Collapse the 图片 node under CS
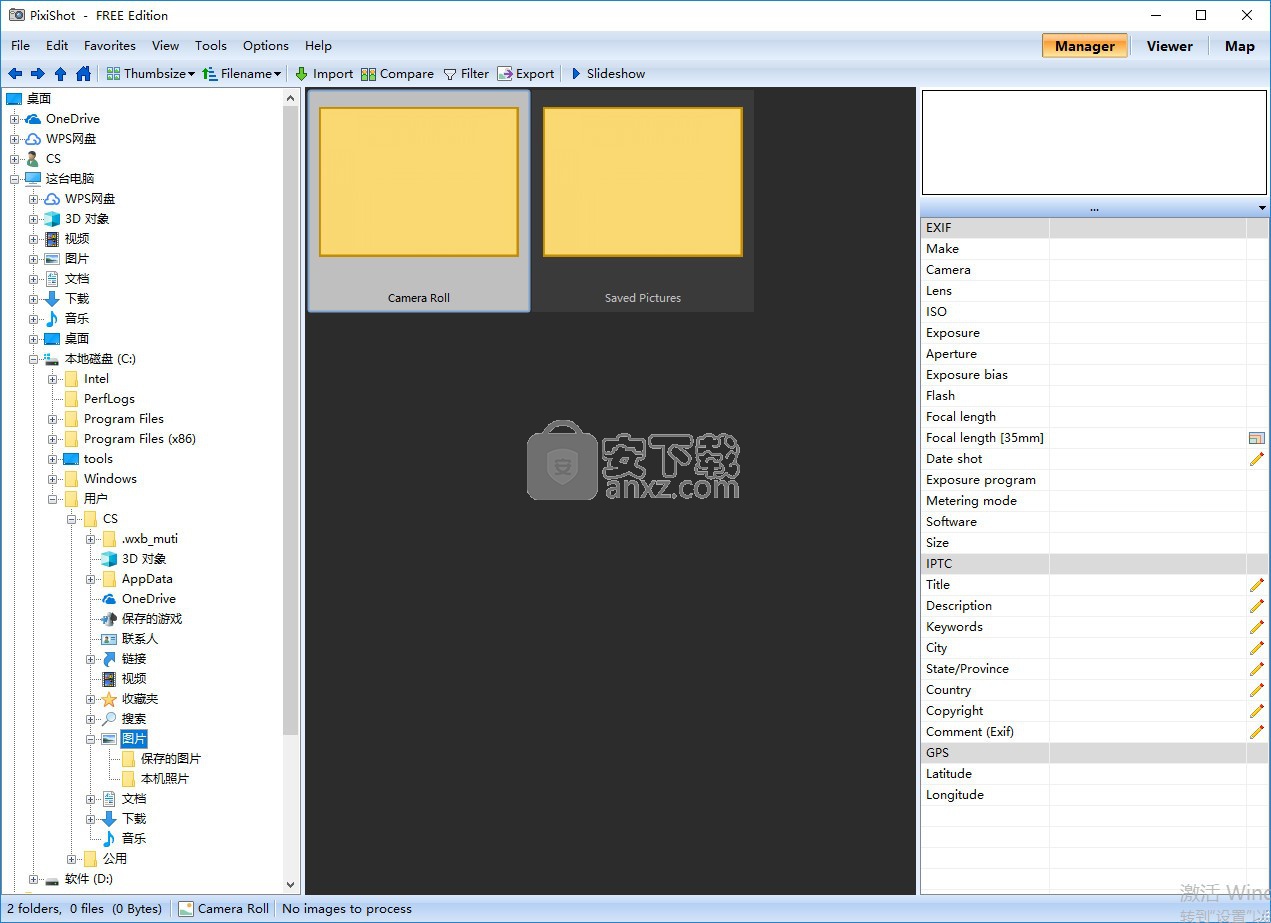This screenshot has height=923, width=1271. (x=91, y=739)
